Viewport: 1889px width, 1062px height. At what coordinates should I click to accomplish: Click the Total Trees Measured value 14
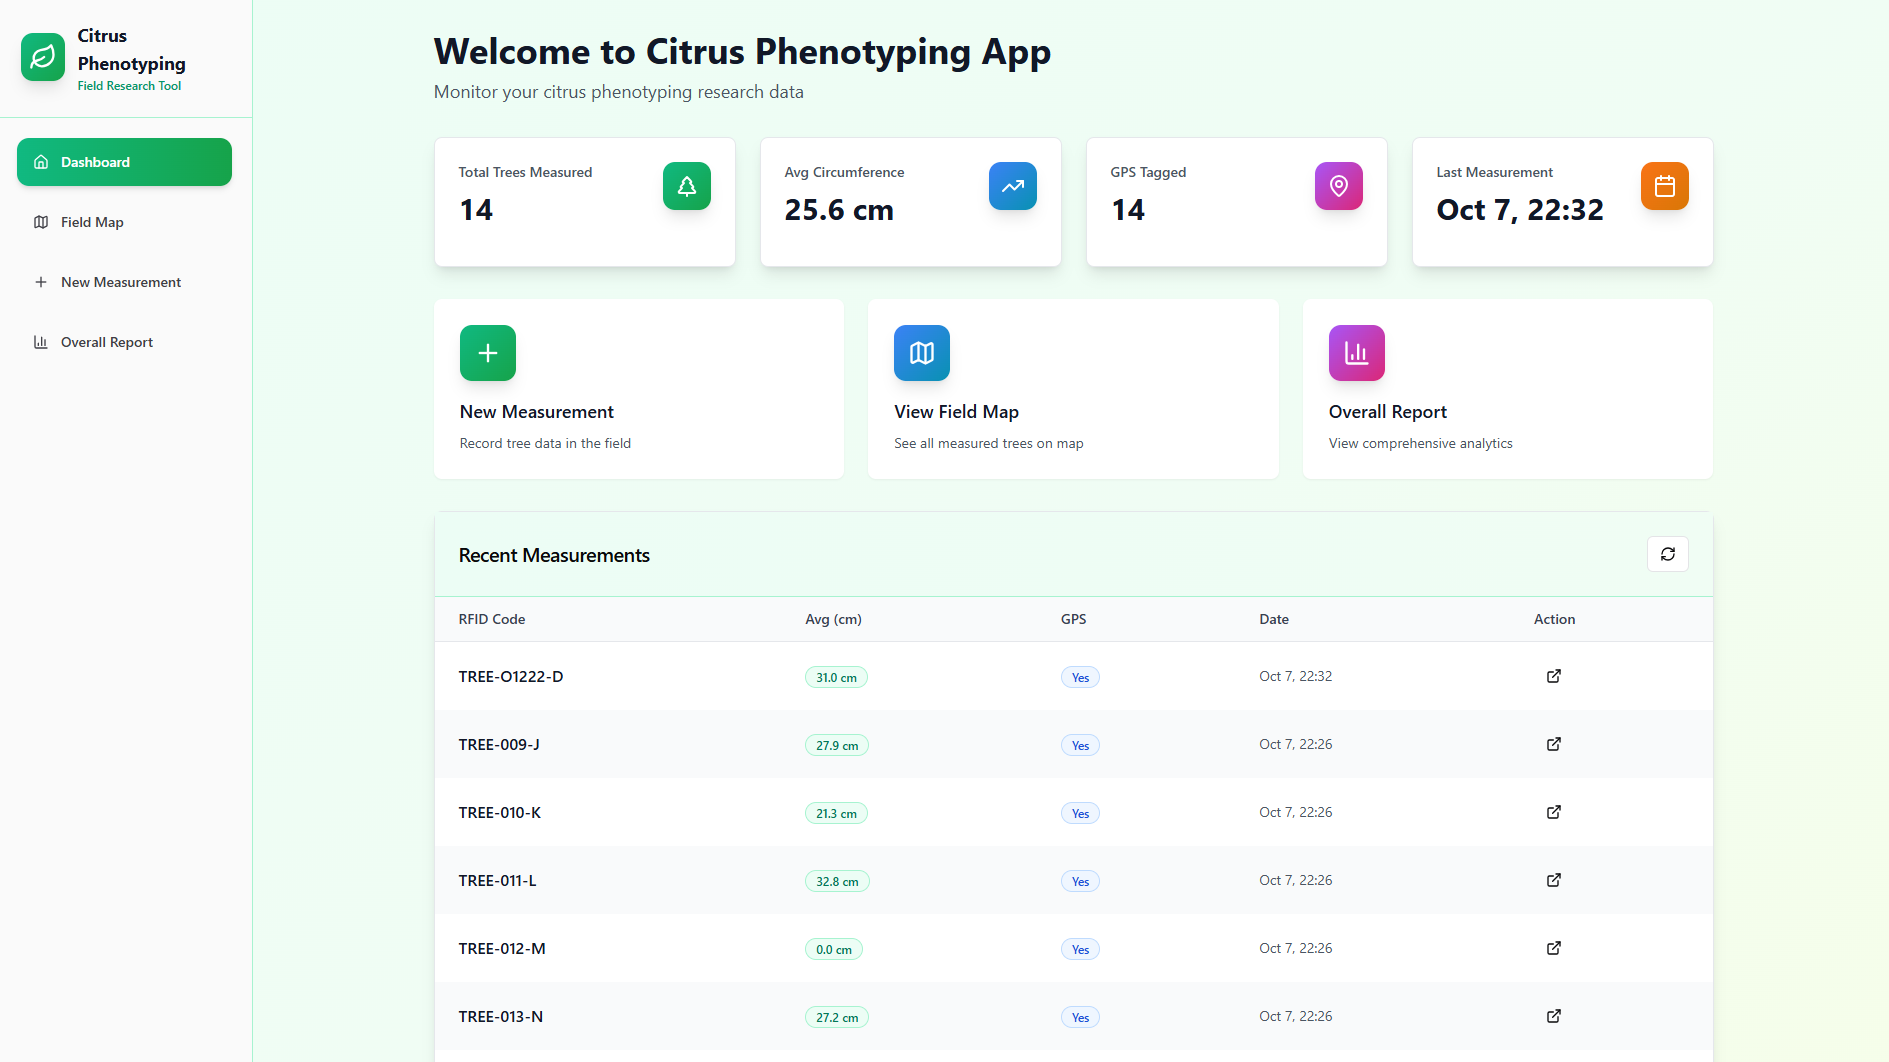[x=476, y=210]
